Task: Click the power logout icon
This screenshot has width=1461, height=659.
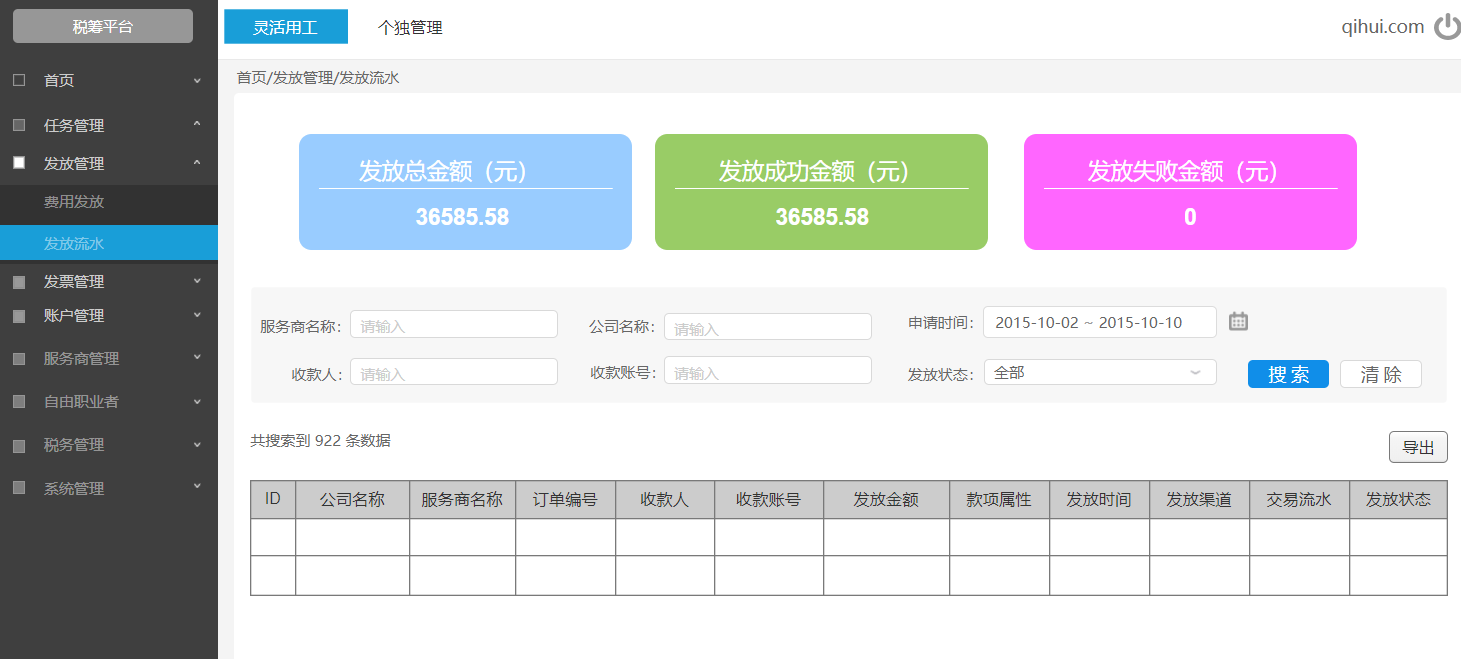Action: point(1447,27)
